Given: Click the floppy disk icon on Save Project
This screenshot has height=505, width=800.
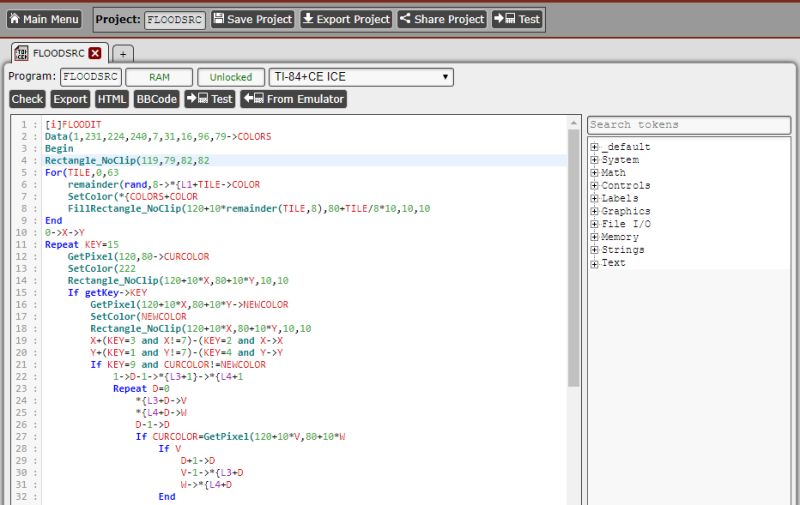Looking at the screenshot, I should point(219,19).
